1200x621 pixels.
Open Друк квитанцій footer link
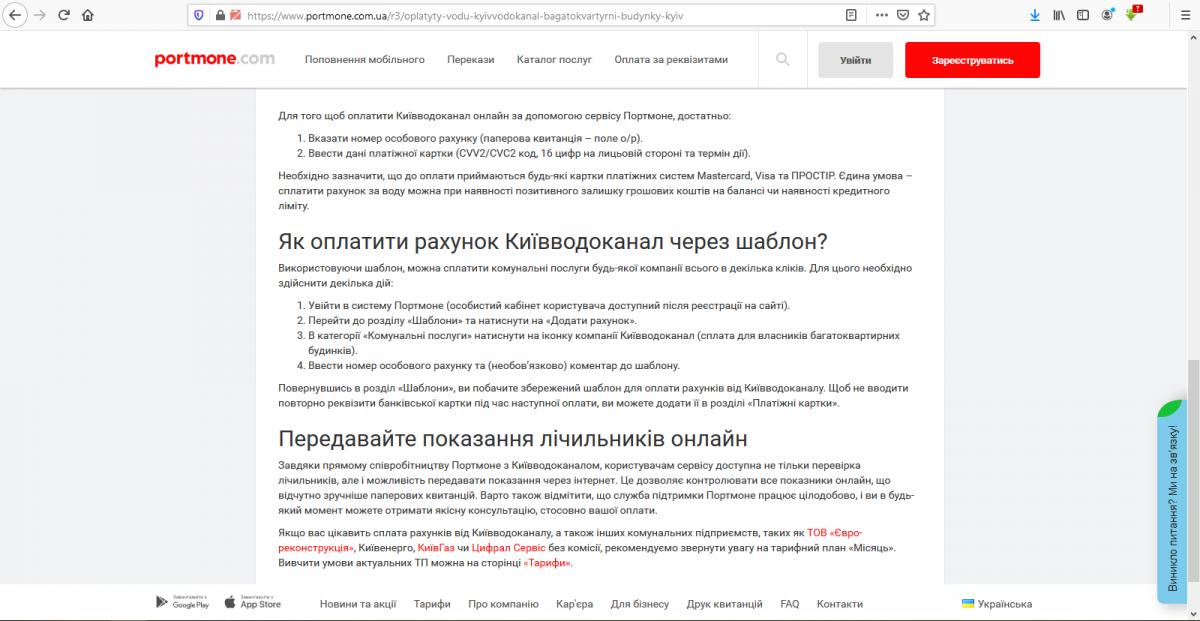click(725, 604)
